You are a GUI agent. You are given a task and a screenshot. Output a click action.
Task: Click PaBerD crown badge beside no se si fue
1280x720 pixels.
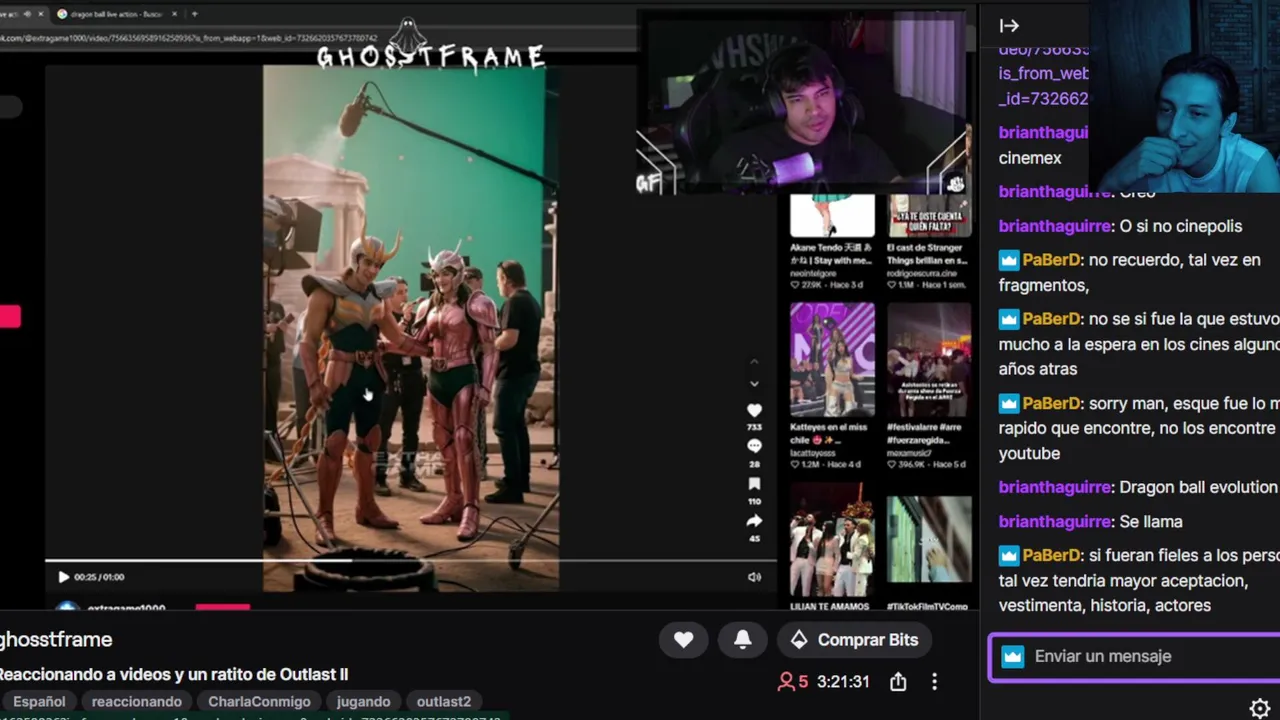pos(1008,319)
